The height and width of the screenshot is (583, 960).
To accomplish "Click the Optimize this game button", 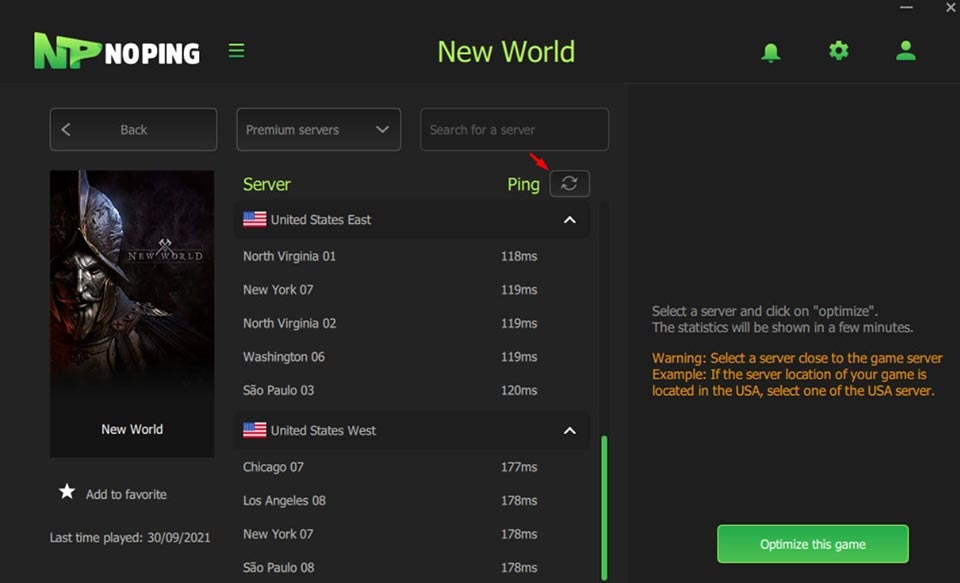I will click(812, 544).
